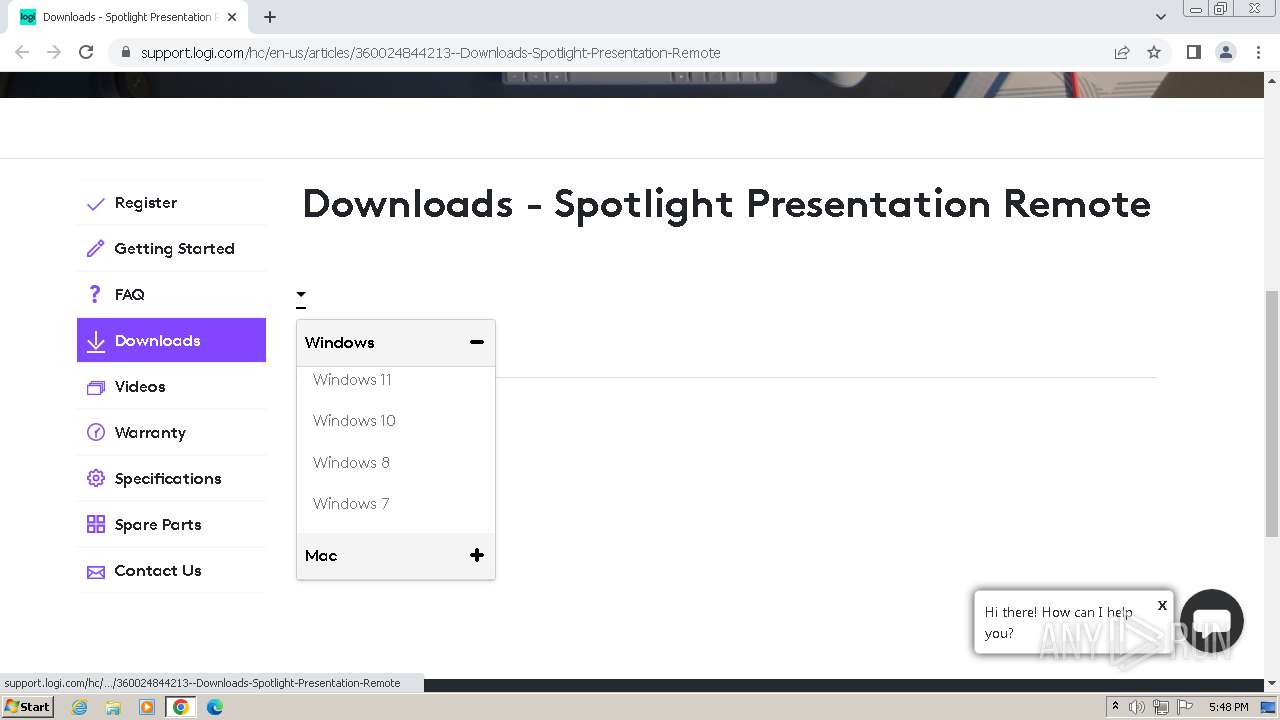Viewport: 1280px width, 720px height.
Task: Launch Microsoft Edge from taskbar
Action: [215, 707]
